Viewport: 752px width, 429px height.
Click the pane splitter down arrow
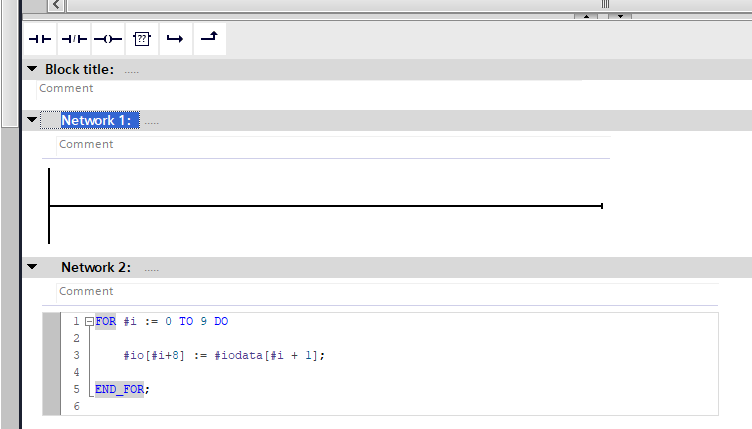[620, 16]
